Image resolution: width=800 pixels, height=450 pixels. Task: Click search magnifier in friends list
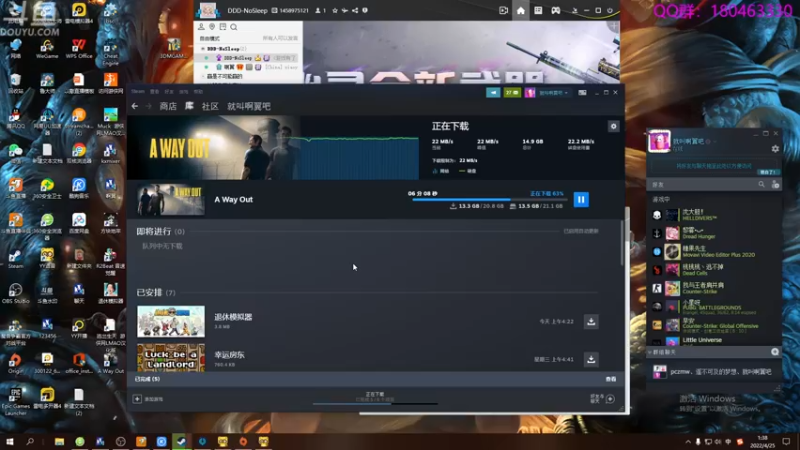pos(761,184)
